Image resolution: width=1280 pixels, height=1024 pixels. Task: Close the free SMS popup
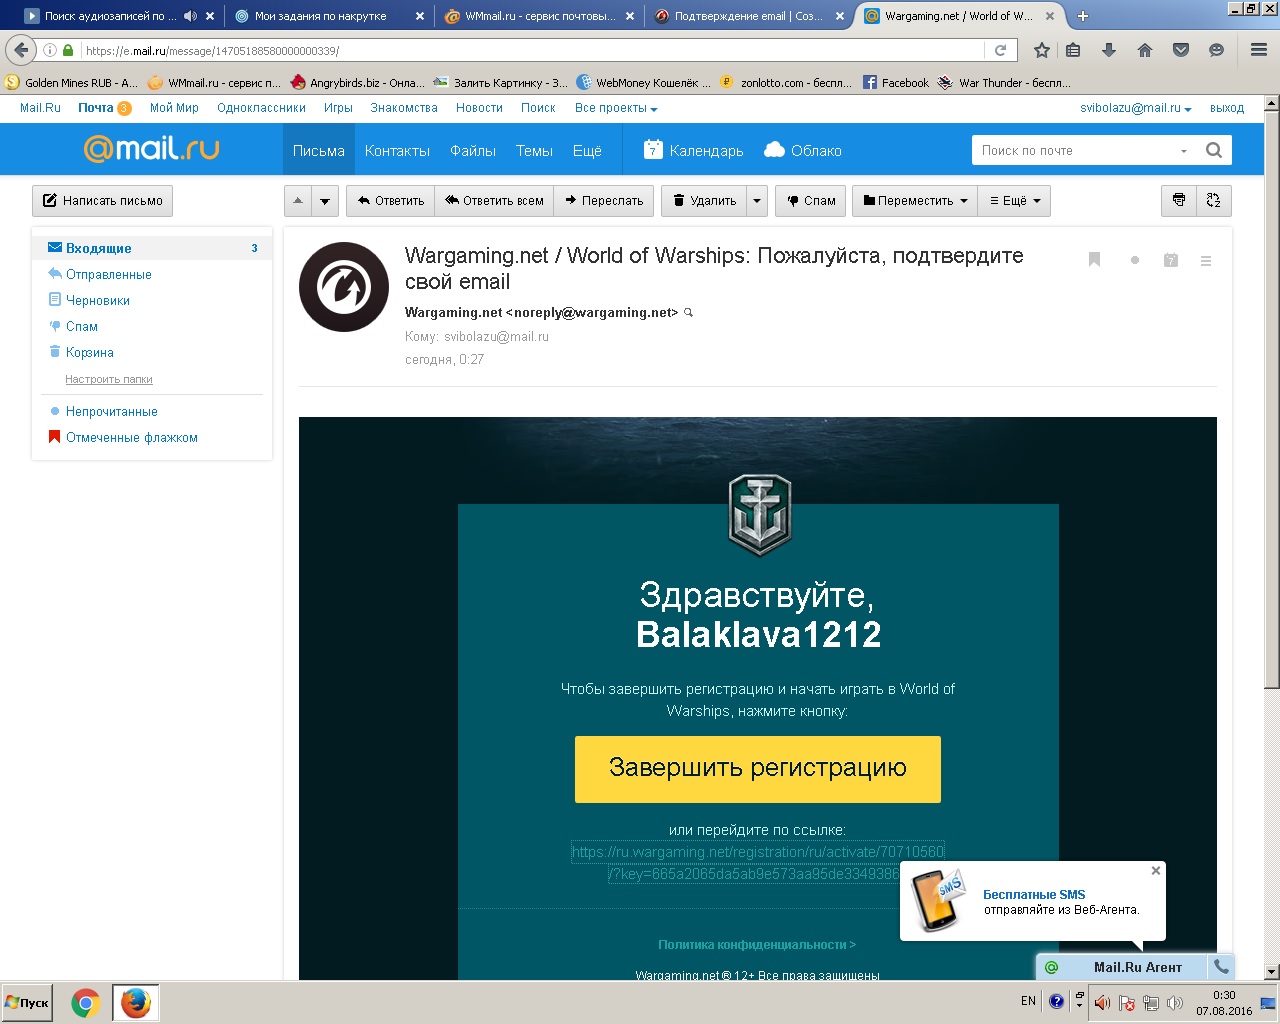[1156, 871]
